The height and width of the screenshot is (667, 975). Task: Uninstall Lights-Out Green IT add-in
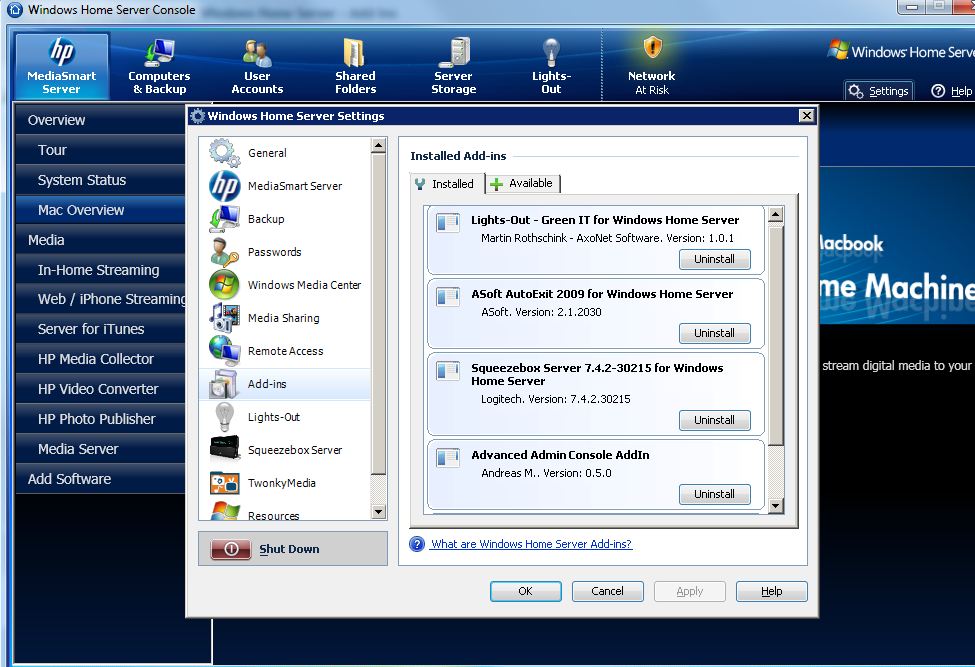pos(714,259)
